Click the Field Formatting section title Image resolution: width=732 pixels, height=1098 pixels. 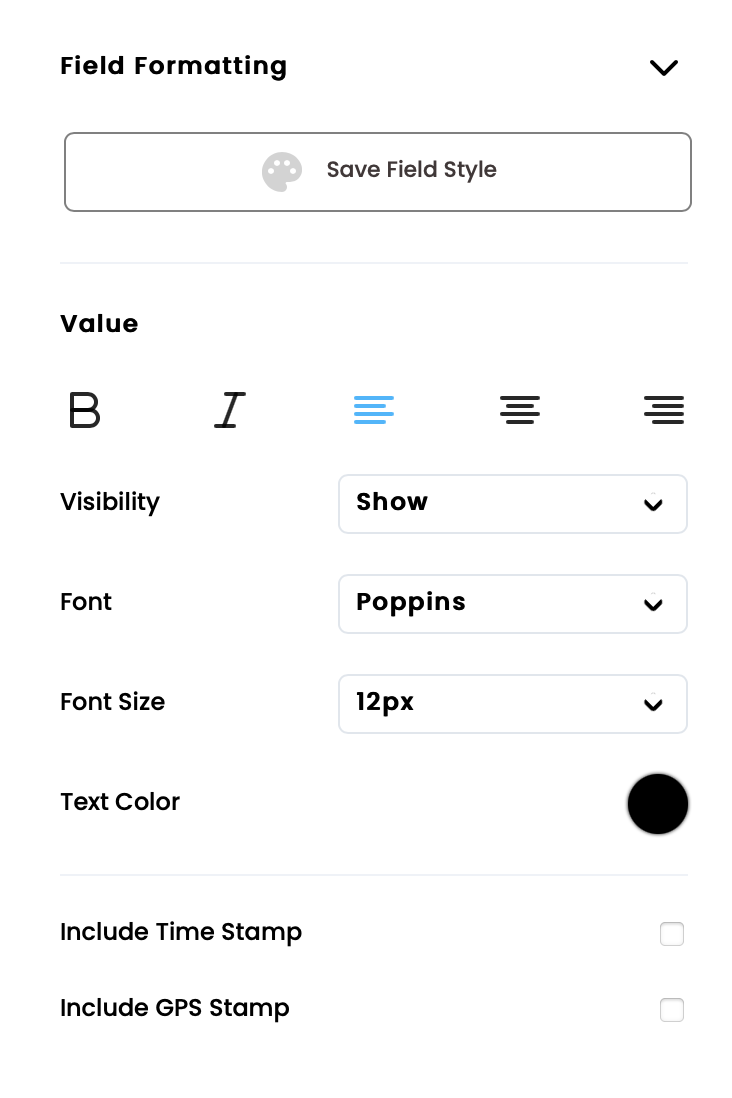[174, 66]
